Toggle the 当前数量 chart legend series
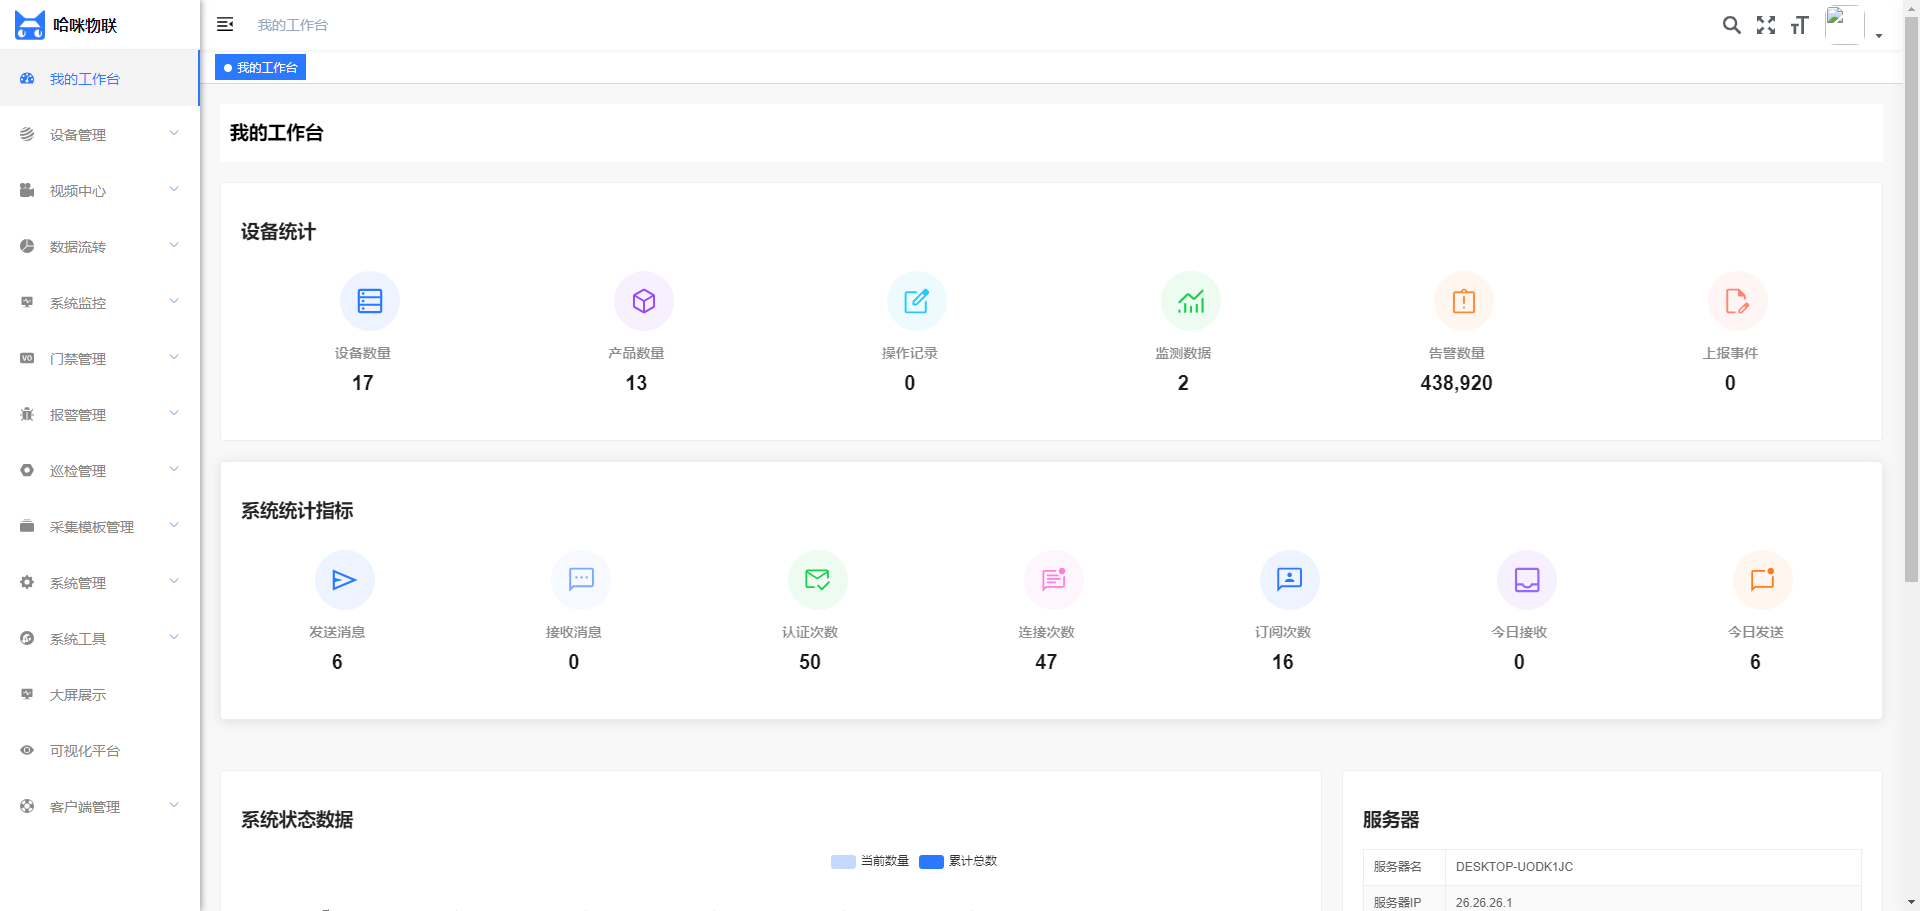1920x911 pixels. point(870,861)
